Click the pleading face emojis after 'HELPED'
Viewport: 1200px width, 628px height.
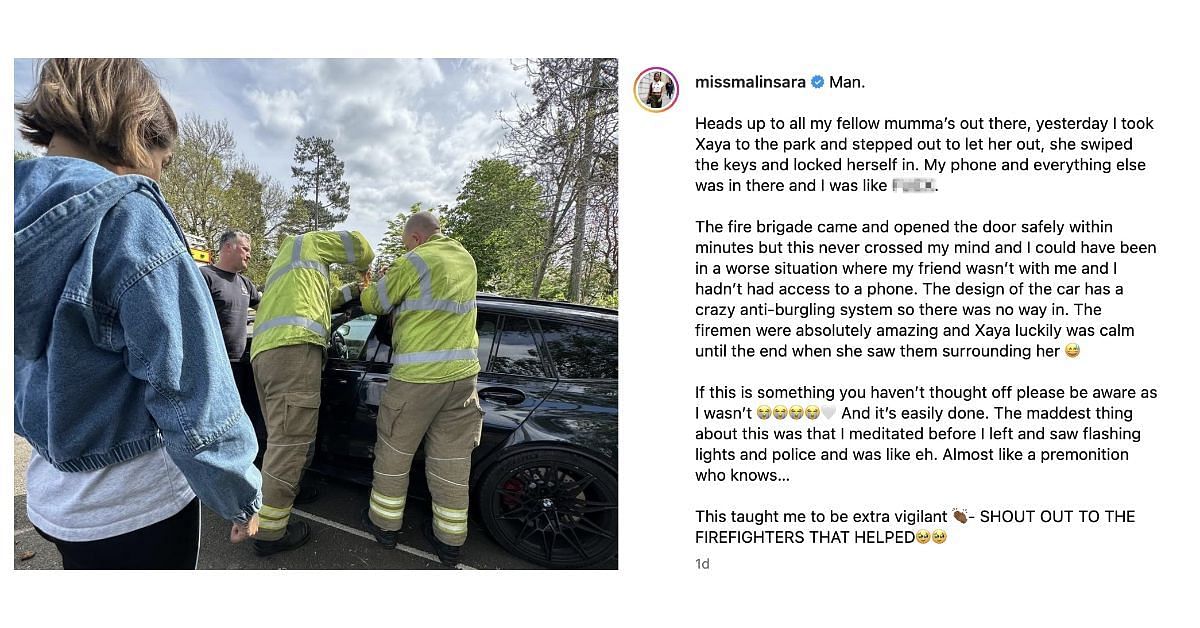point(931,537)
